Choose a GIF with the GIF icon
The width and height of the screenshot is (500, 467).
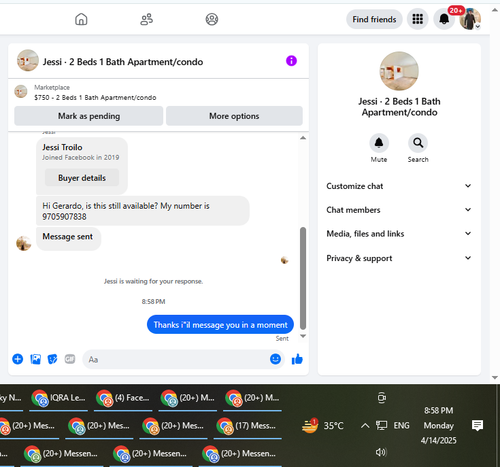[x=70, y=359]
